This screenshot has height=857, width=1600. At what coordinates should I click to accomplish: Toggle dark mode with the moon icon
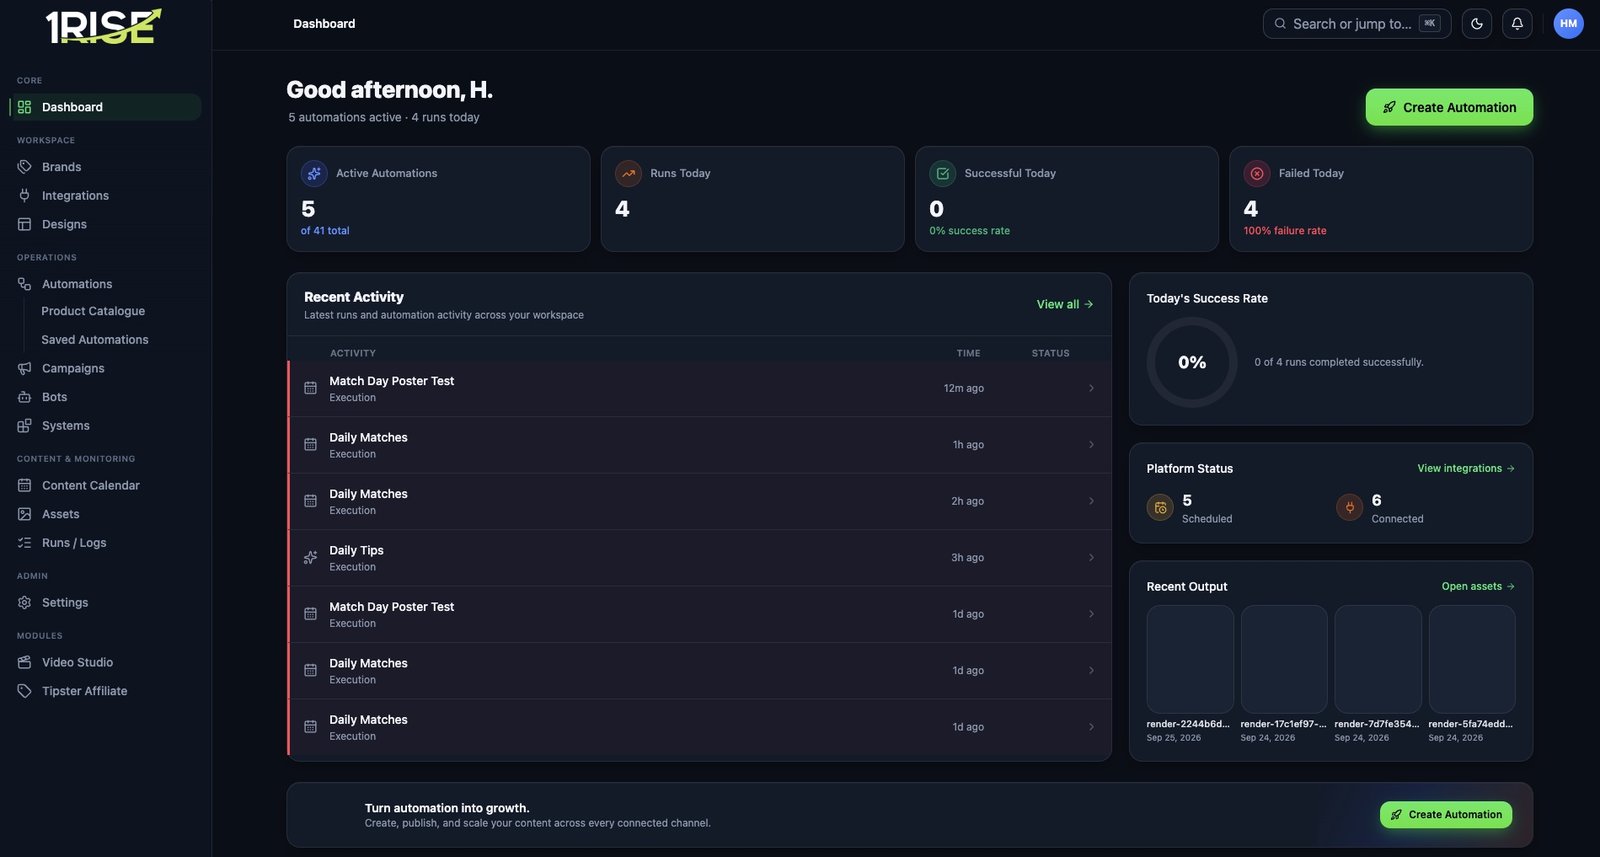click(1477, 24)
